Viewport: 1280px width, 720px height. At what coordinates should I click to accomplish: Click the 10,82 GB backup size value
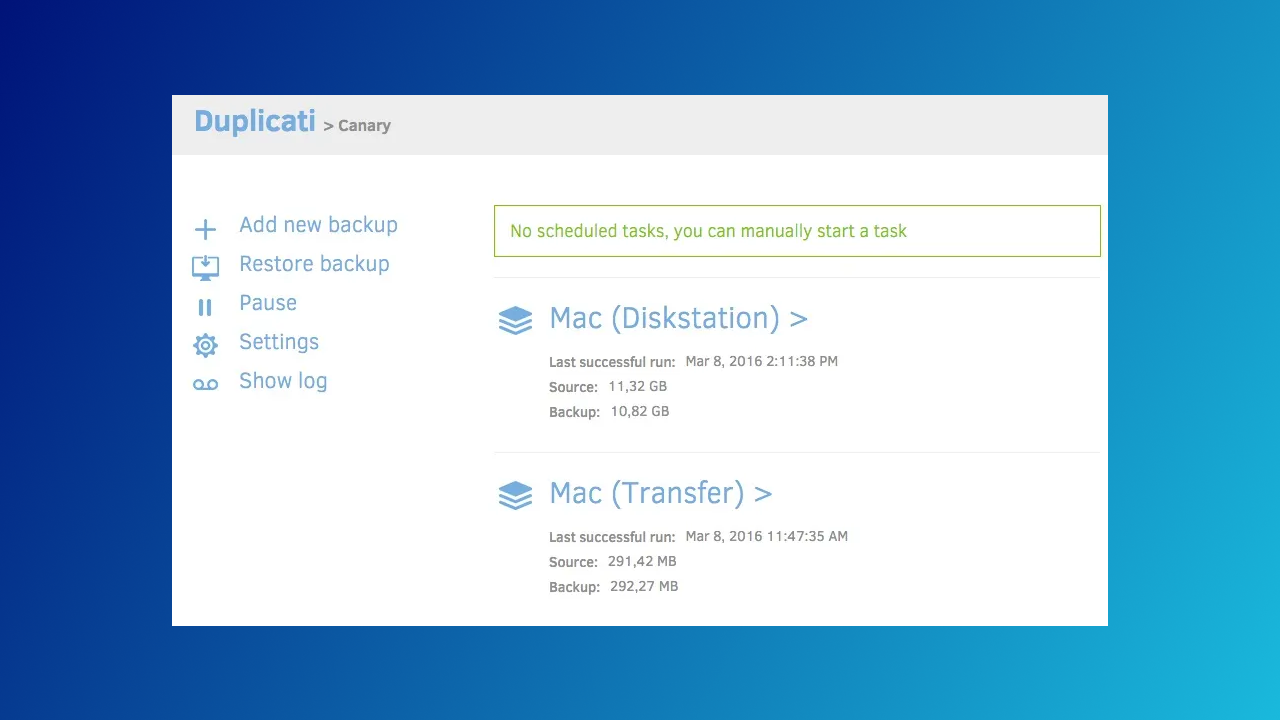(x=639, y=411)
